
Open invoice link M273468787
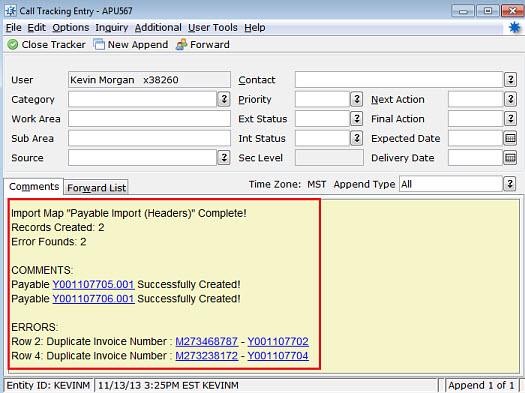207,341
